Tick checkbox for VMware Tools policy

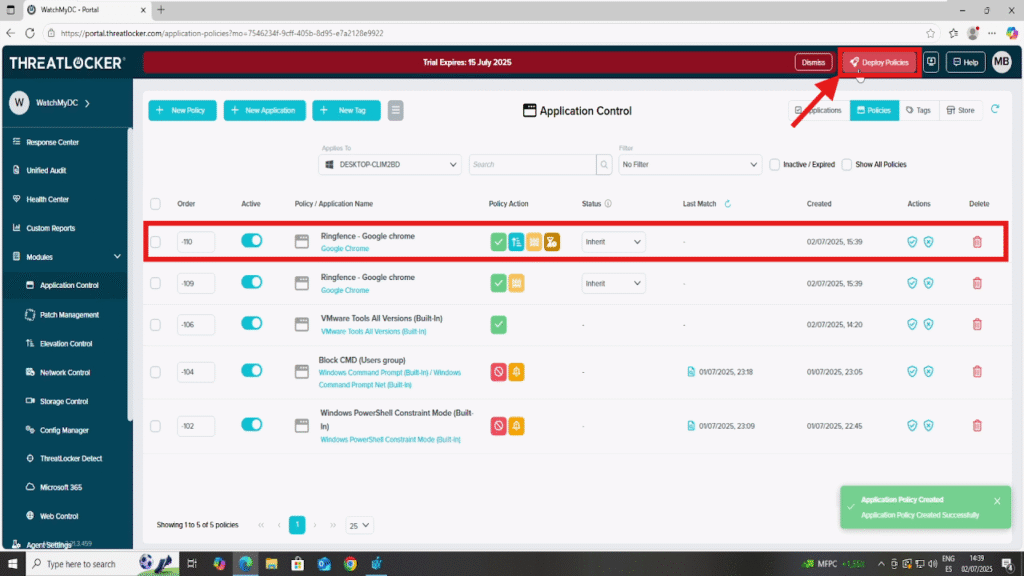tap(155, 325)
